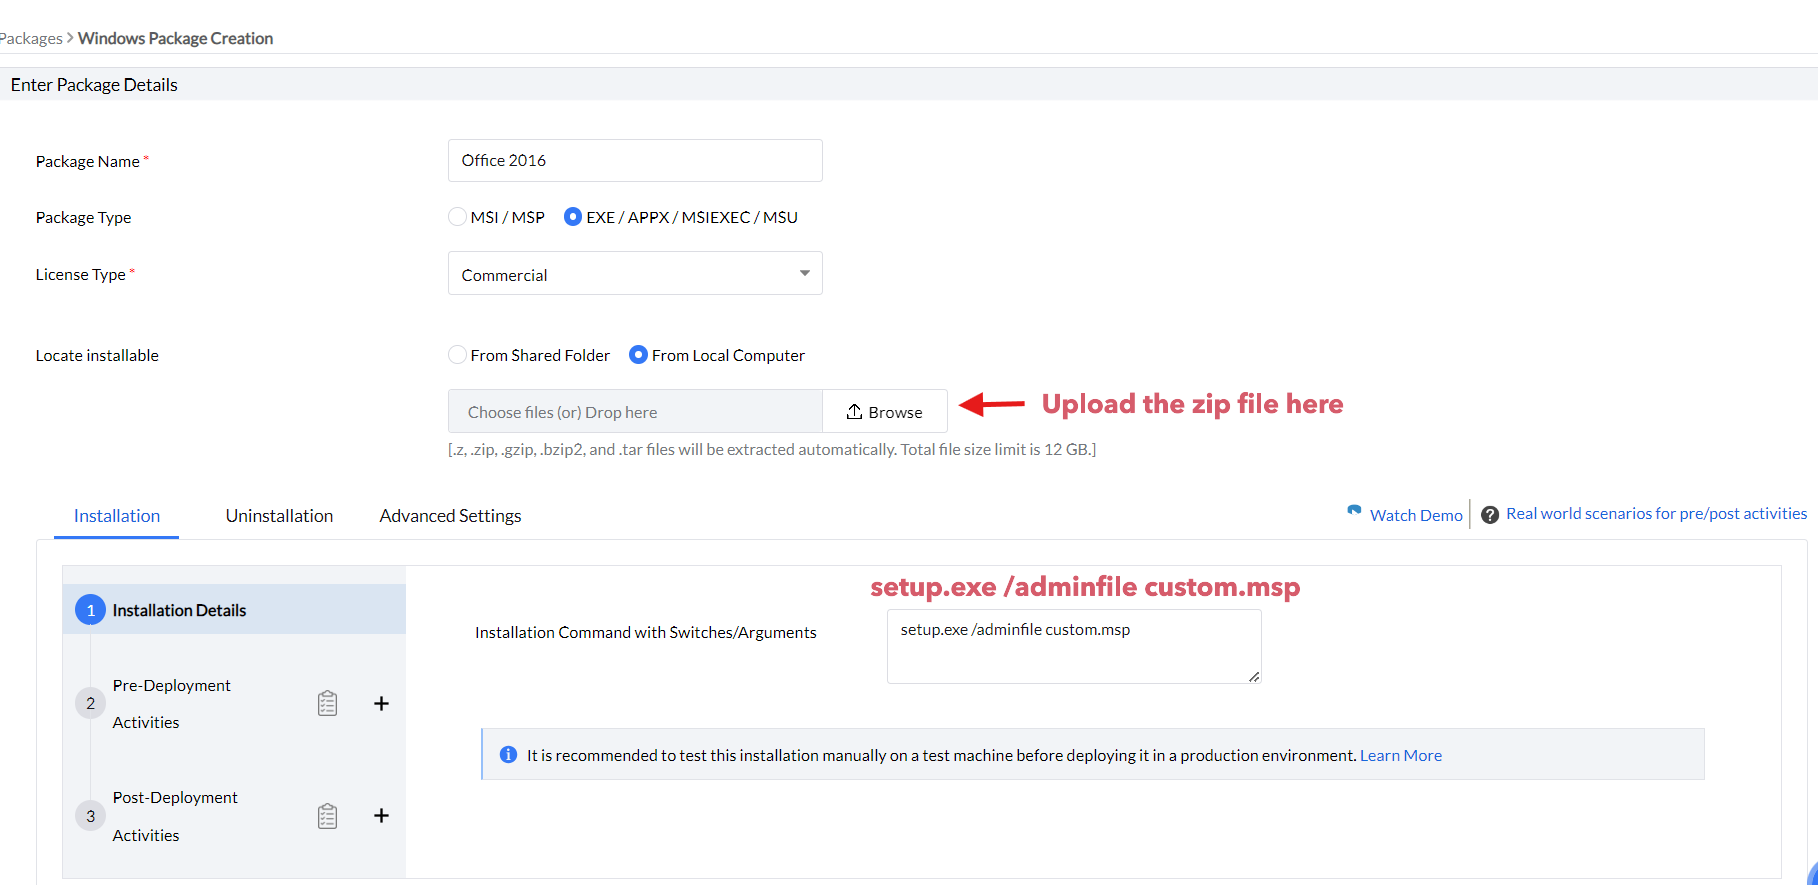
Task: Choose From Shared Folder radio button
Action: (457, 355)
